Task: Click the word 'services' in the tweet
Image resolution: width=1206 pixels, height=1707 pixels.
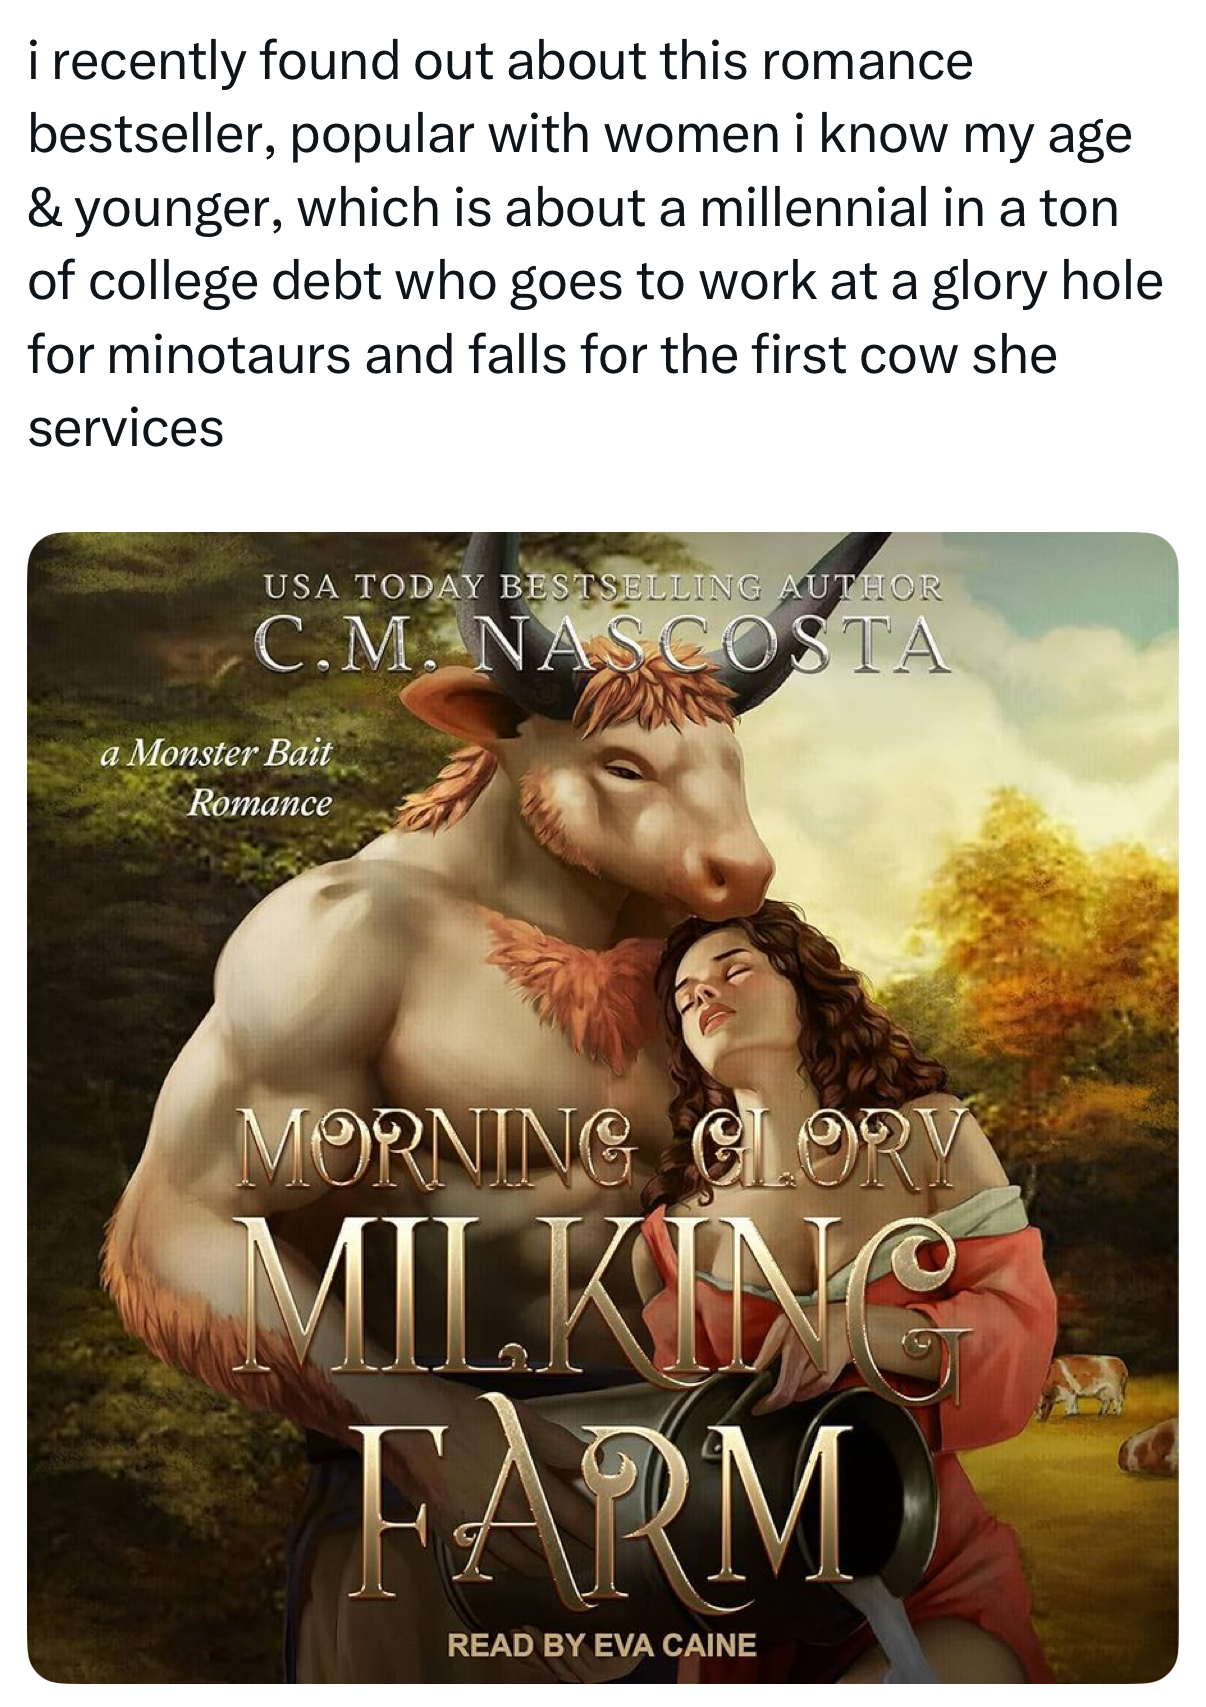Action: (x=126, y=428)
